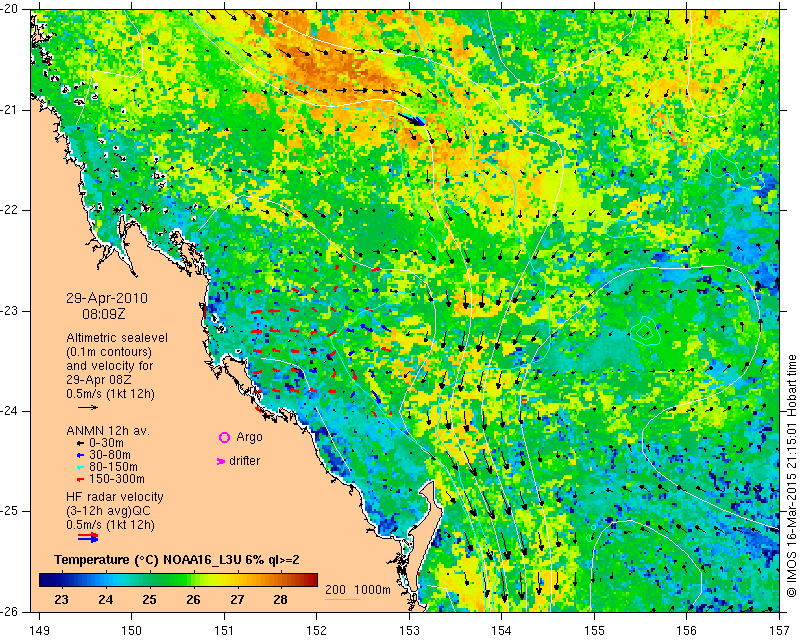The width and height of the screenshot is (800, 640).
Task: Click the small cyan eddy contour near 155.5, -23.2
Action: 644,332
